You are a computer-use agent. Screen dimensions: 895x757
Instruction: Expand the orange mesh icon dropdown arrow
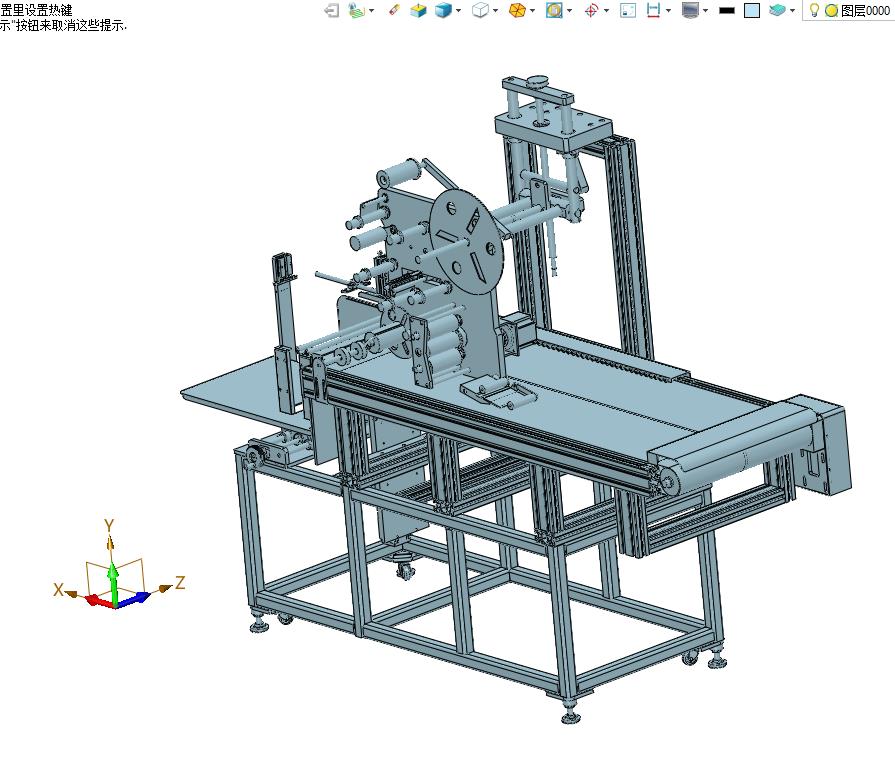pyautogui.click(x=532, y=10)
